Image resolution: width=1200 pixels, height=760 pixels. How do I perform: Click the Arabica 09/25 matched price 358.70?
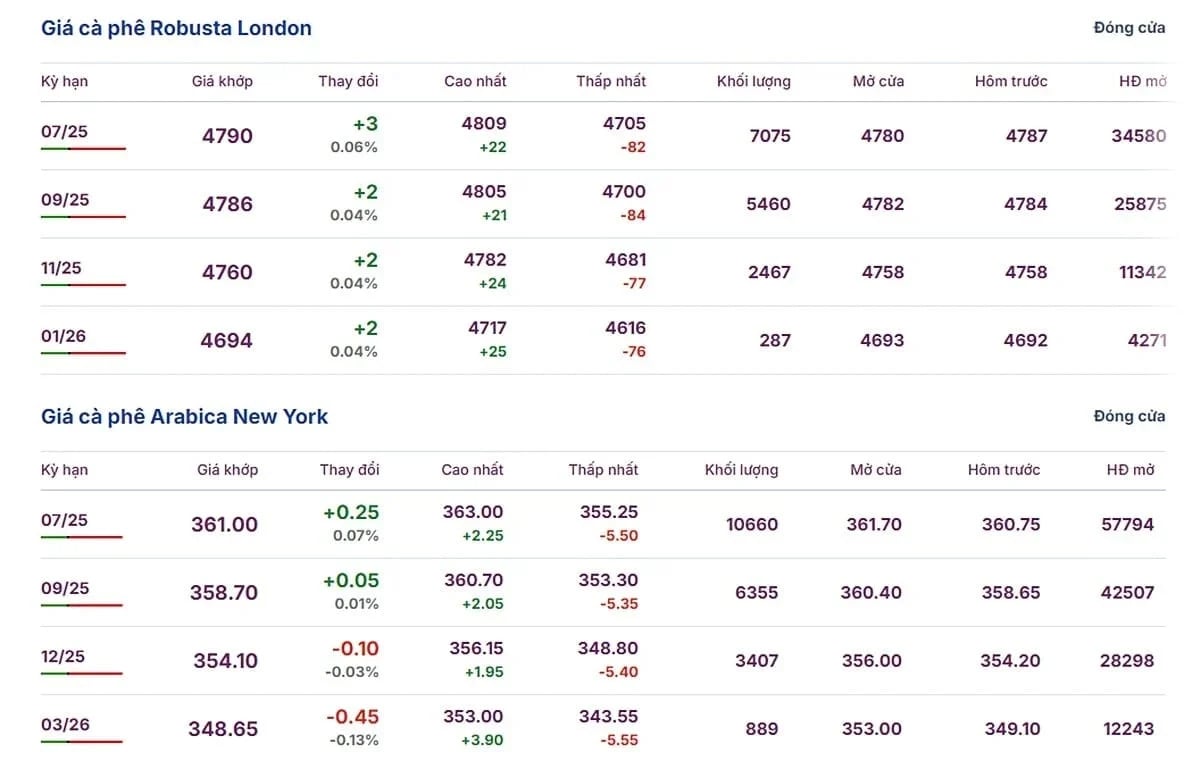click(224, 592)
